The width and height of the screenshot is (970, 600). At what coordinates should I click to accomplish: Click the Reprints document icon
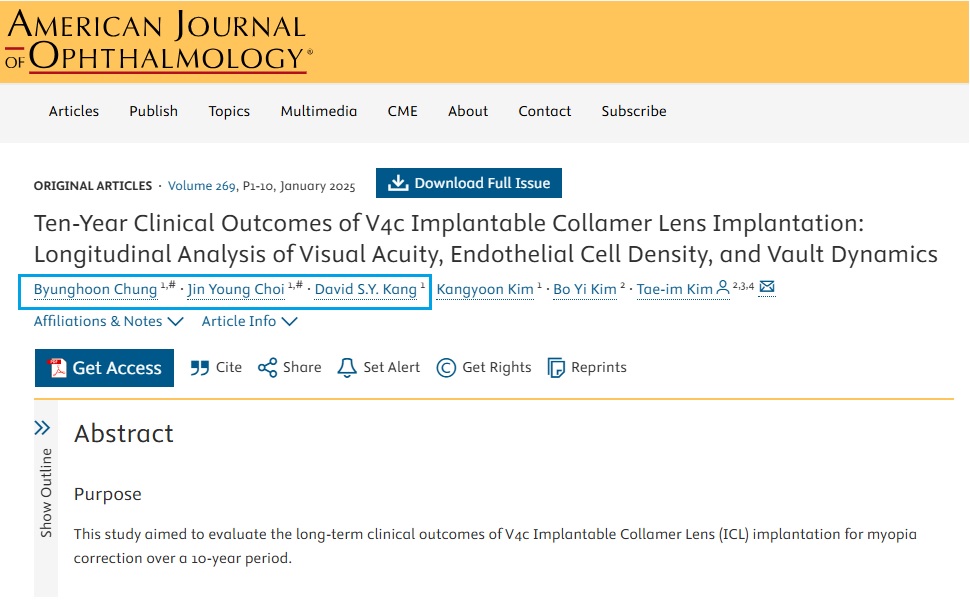(556, 368)
